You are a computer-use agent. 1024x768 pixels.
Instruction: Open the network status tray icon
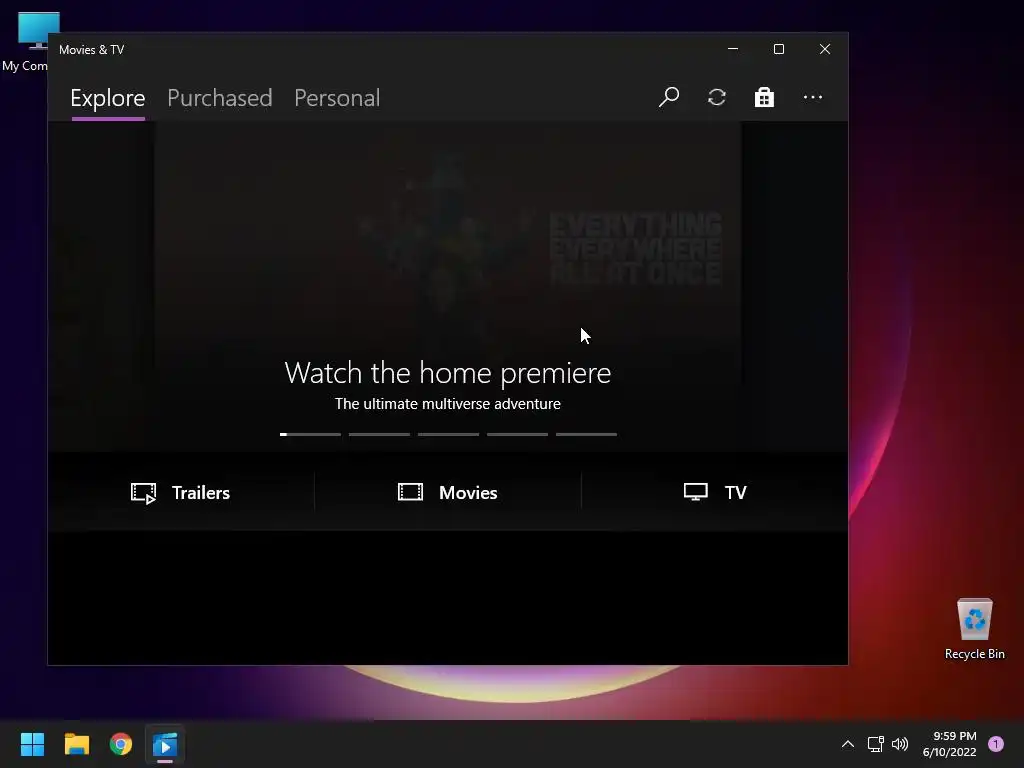point(876,744)
